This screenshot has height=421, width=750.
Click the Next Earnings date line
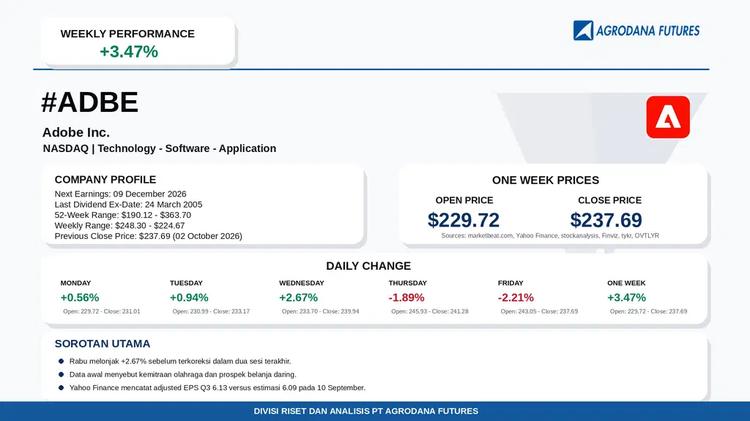(x=121, y=194)
